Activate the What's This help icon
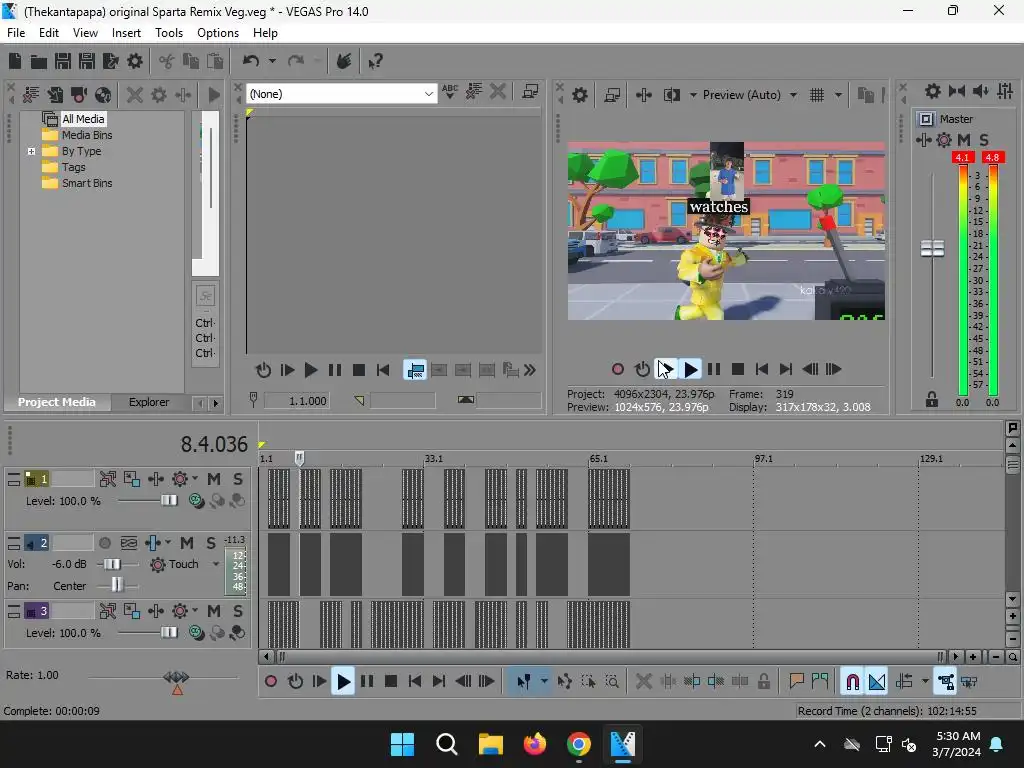 pos(376,61)
